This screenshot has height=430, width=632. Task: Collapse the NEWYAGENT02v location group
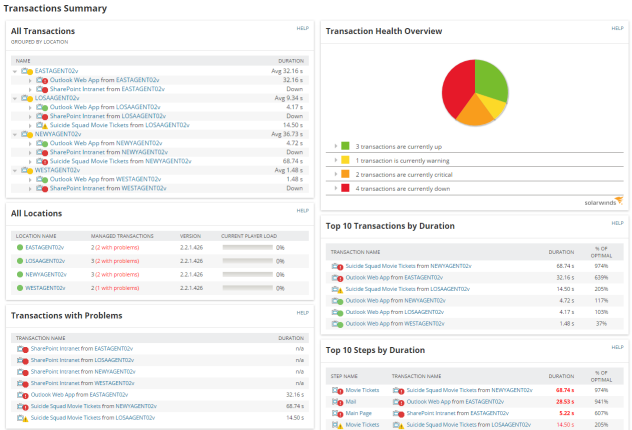(x=15, y=134)
